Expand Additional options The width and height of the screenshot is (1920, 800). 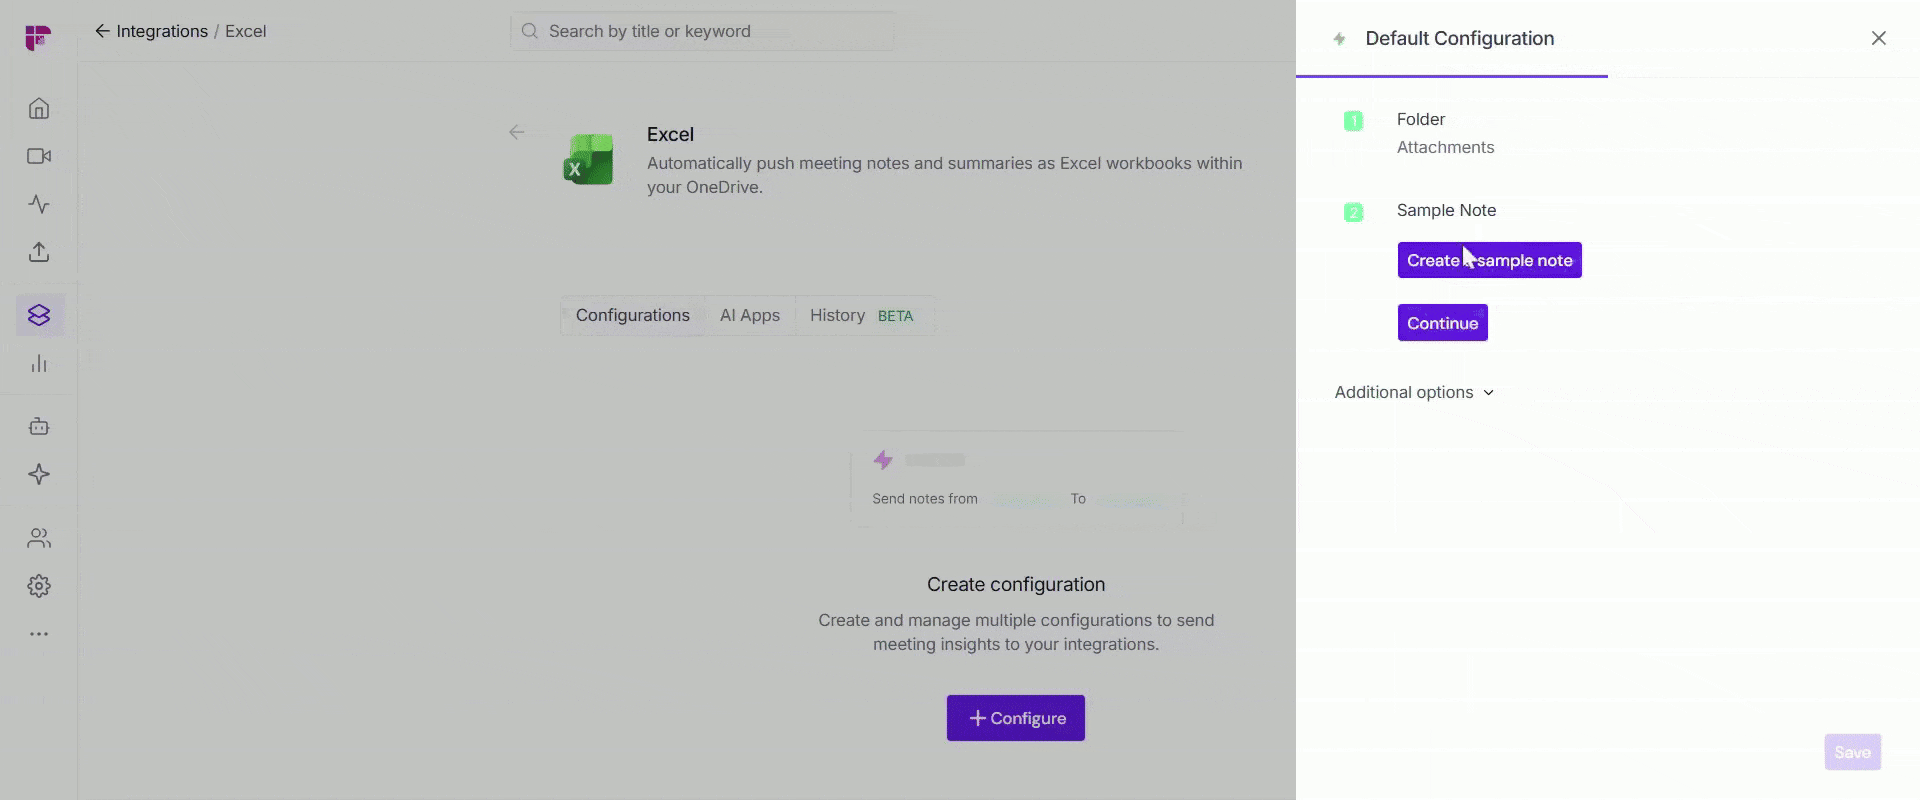point(1414,392)
